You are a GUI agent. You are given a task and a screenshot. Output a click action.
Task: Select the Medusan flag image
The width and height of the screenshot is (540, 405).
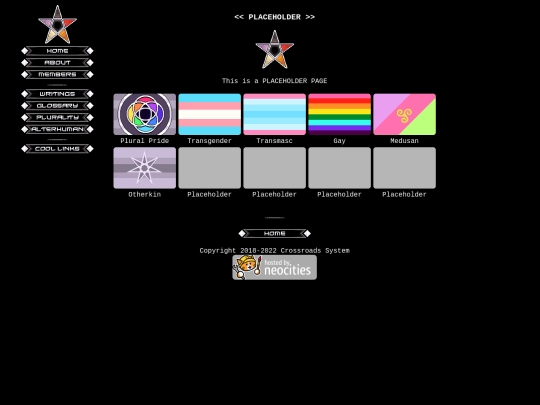404,114
